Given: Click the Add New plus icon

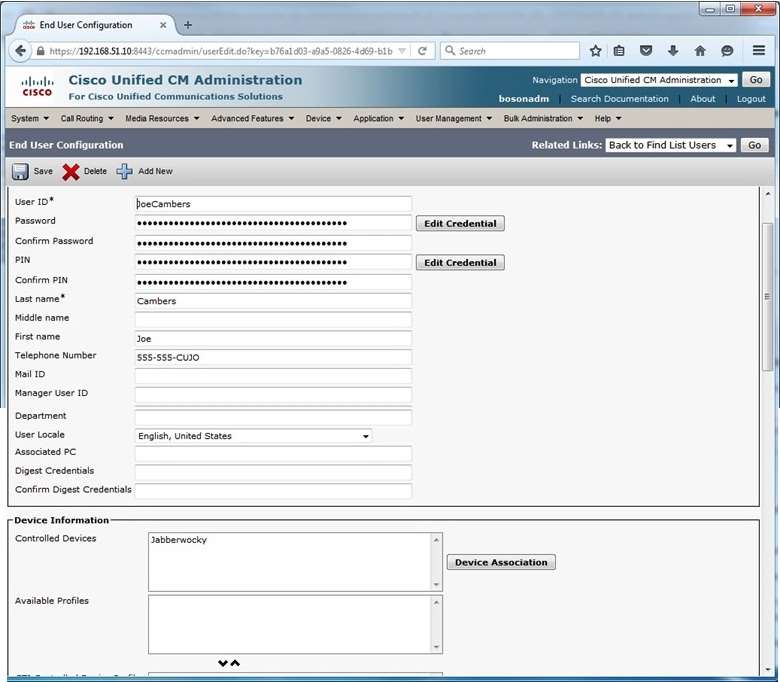Looking at the screenshot, I should [x=124, y=172].
